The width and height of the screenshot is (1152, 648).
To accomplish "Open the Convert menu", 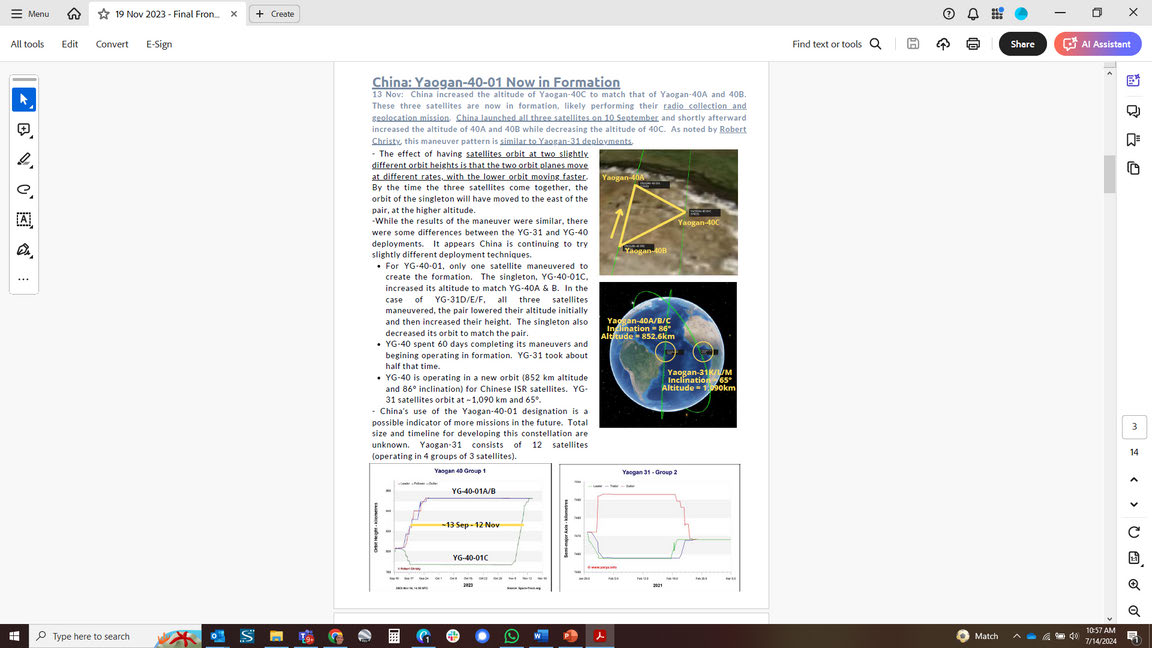I will point(112,44).
